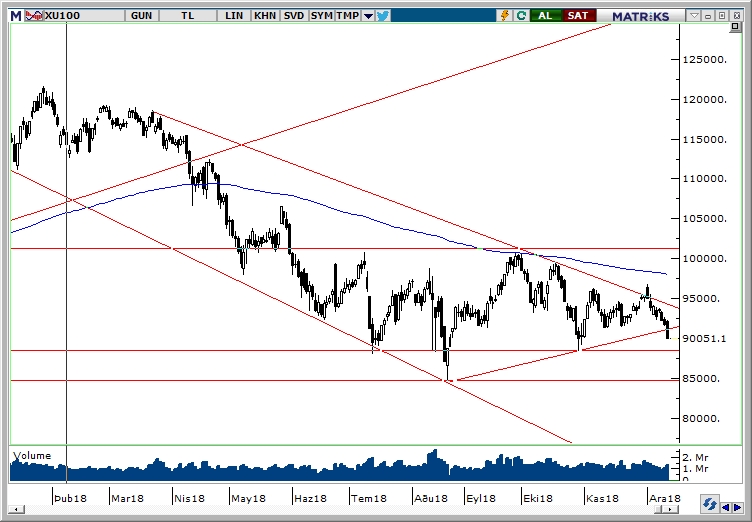Click the 110000 price axis label
Image resolution: width=752 pixels, height=522 pixels.
705,179
